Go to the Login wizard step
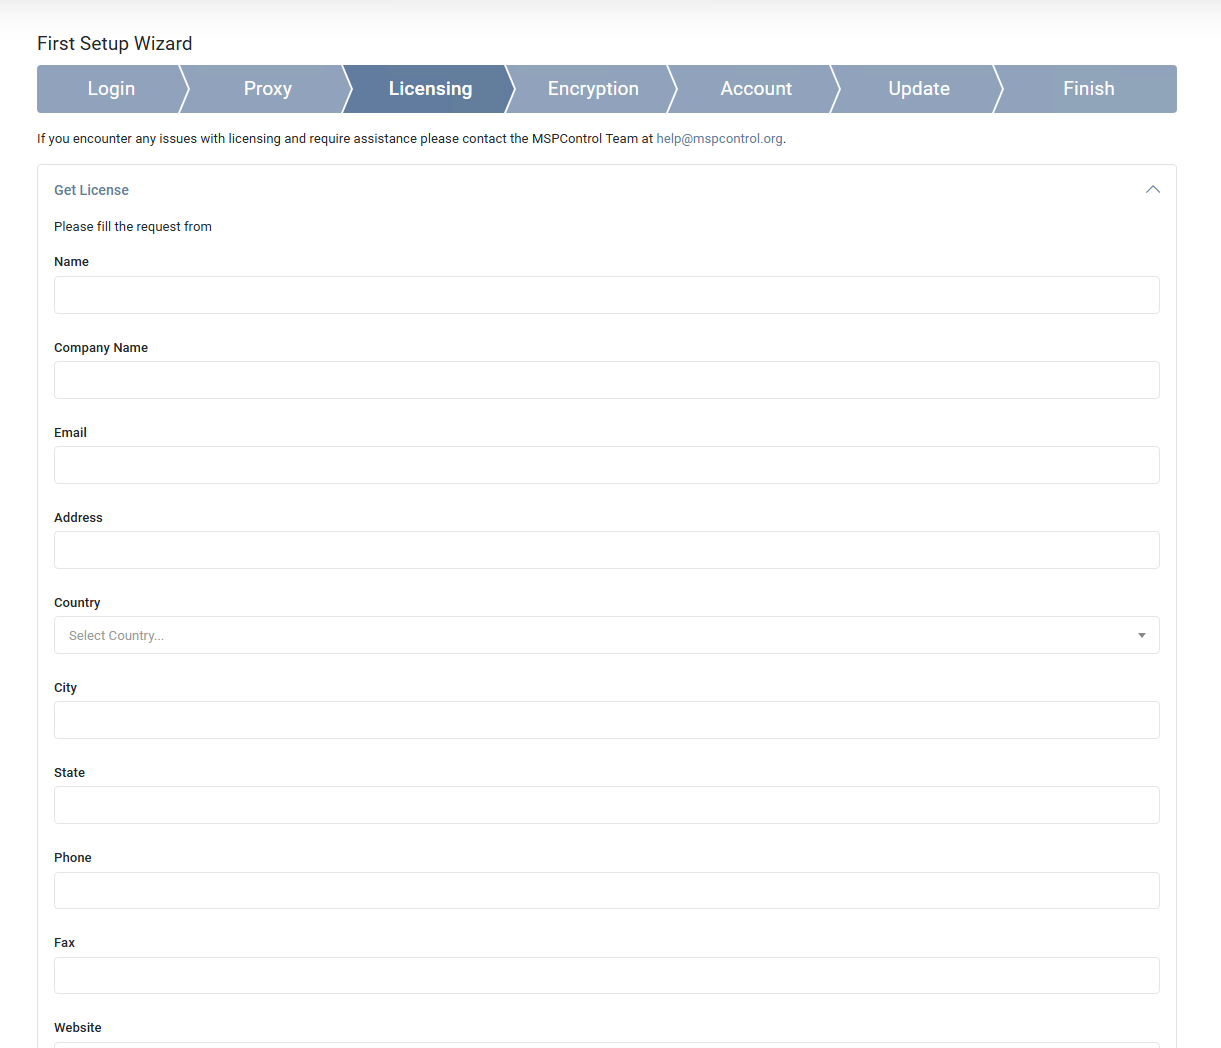 [x=111, y=89]
